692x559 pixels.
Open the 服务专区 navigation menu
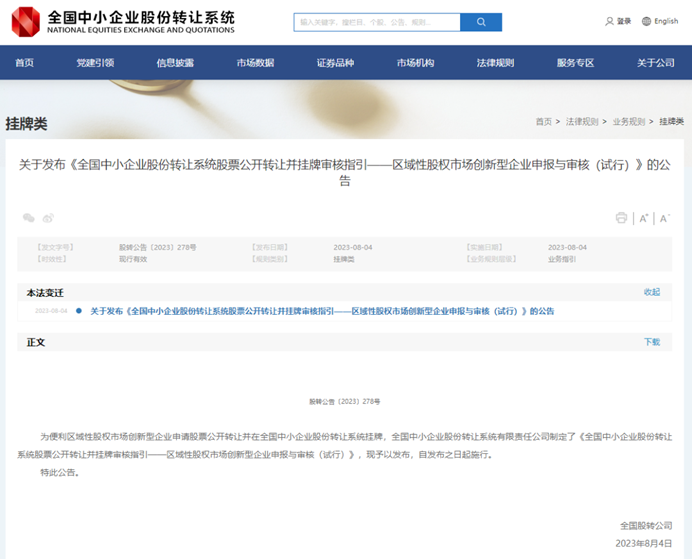(x=575, y=63)
